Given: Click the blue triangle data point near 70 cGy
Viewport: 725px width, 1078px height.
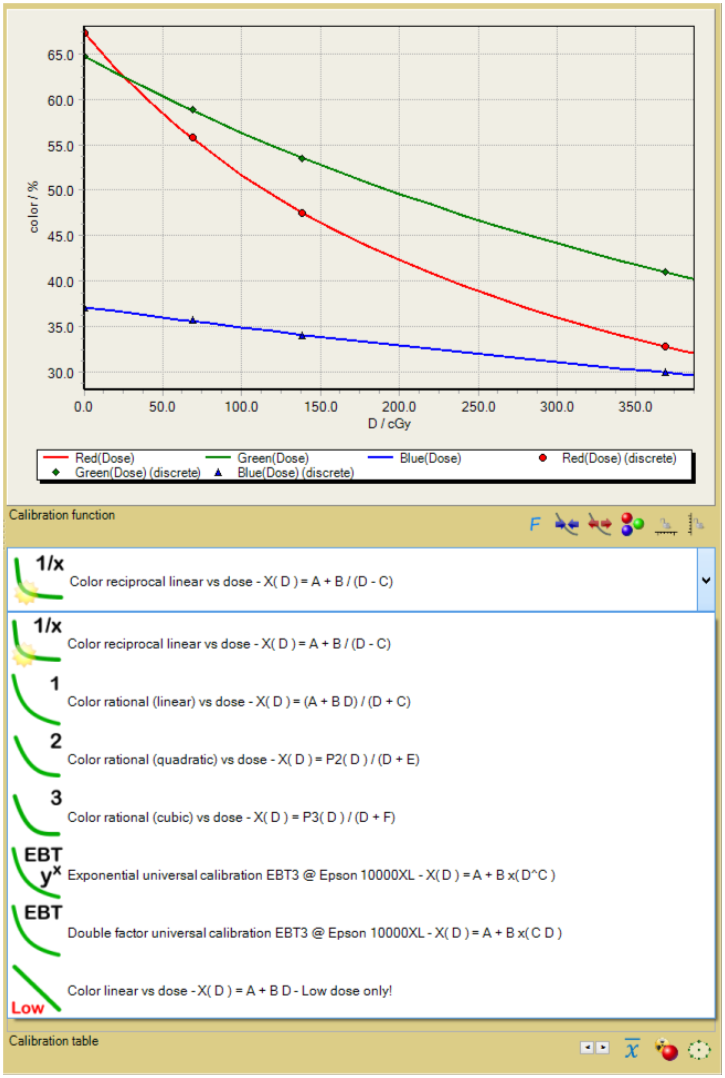Looking at the screenshot, I should pos(193,320).
